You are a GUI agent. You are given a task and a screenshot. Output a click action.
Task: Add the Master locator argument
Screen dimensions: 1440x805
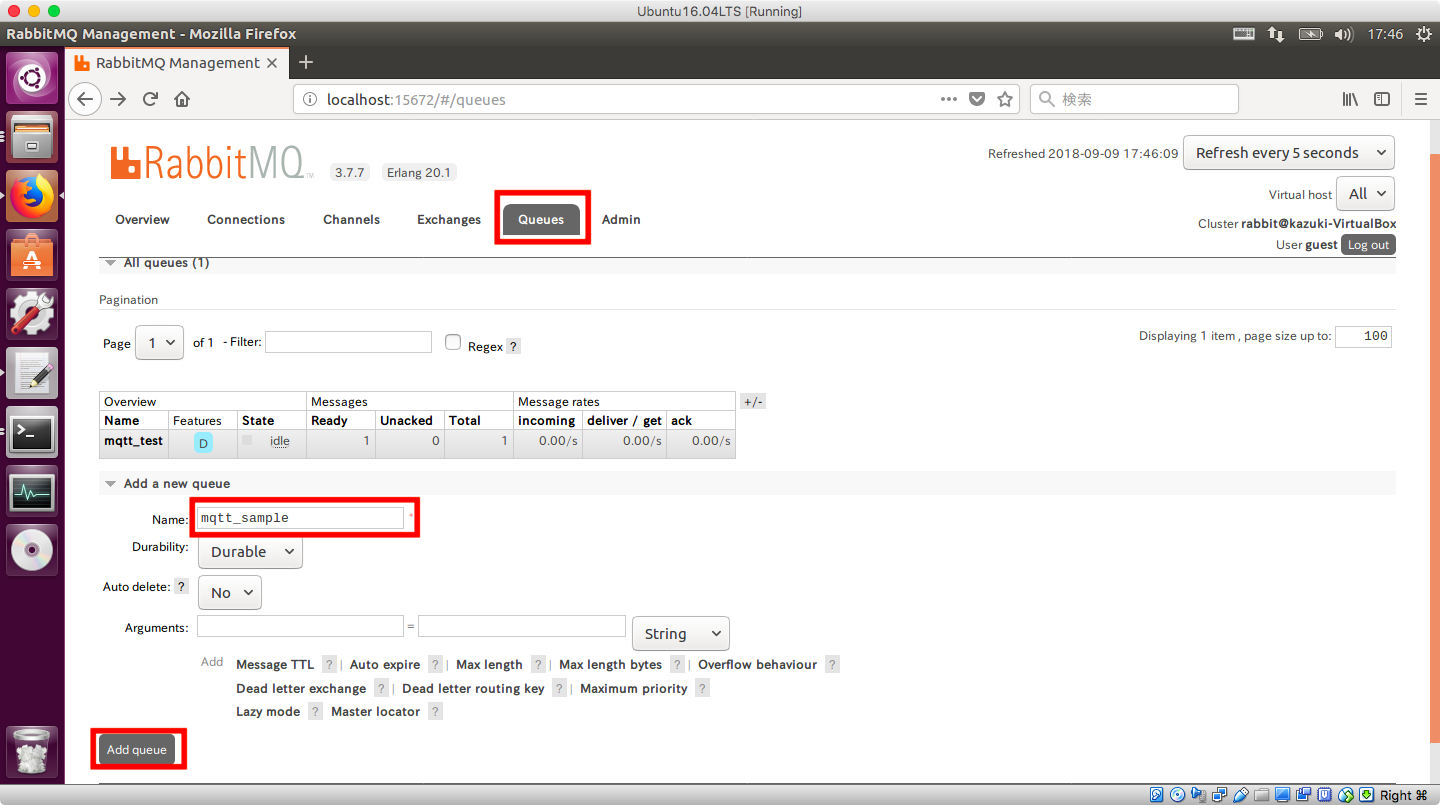(x=376, y=711)
